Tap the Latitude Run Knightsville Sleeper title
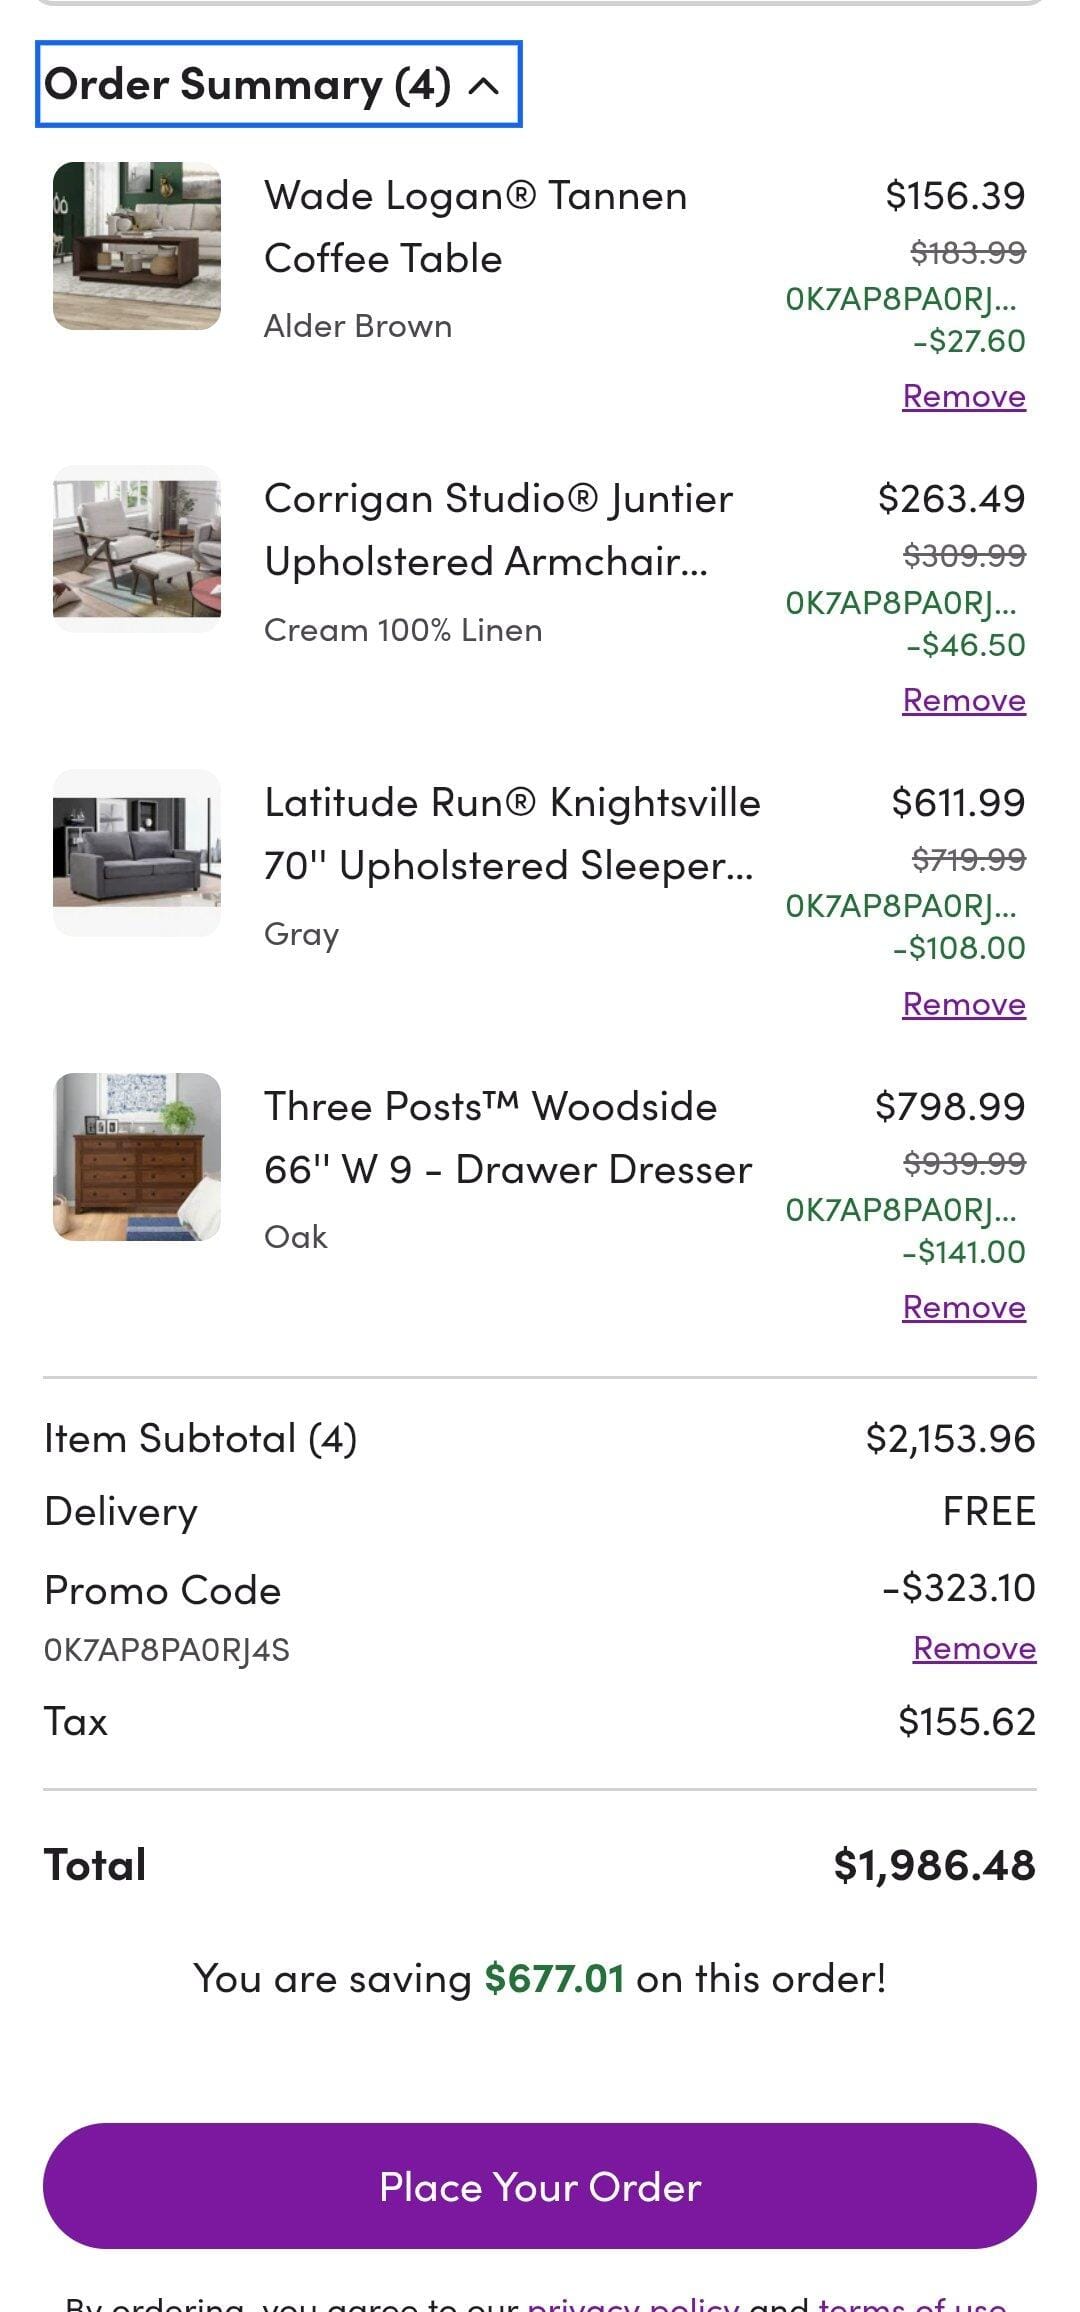The width and height of the screenshot is (1080, 2312). (x=511, y=834)
